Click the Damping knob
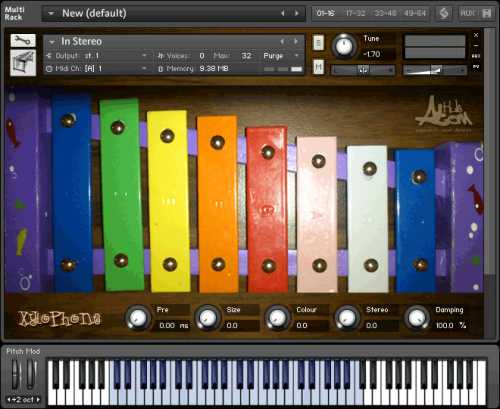Viewport: 500px width, 409px height. coord(417,318)
